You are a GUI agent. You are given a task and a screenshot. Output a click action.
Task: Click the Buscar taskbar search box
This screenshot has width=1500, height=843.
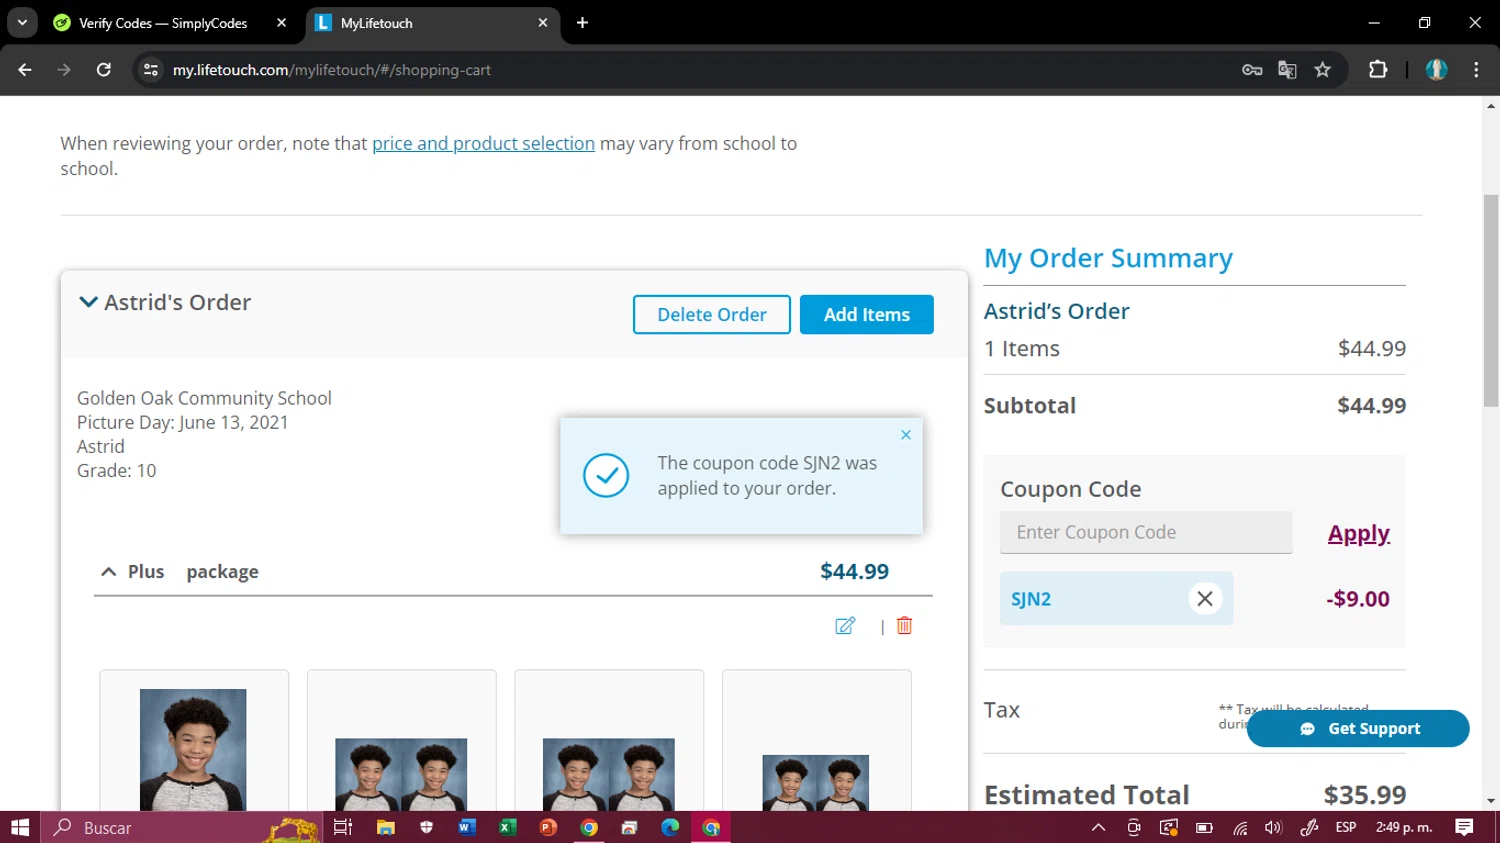click(180, 827)
